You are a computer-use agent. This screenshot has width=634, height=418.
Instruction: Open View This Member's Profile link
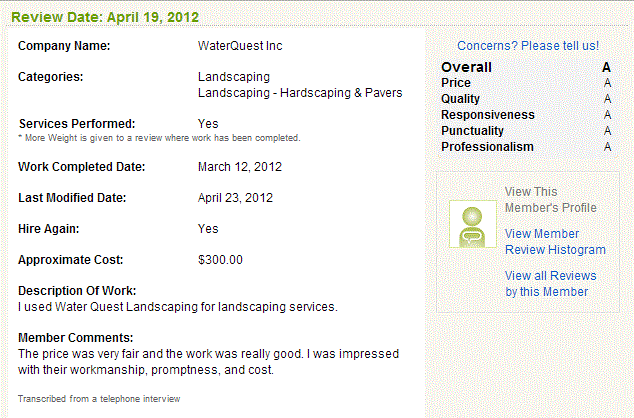[x=551, y=200]
